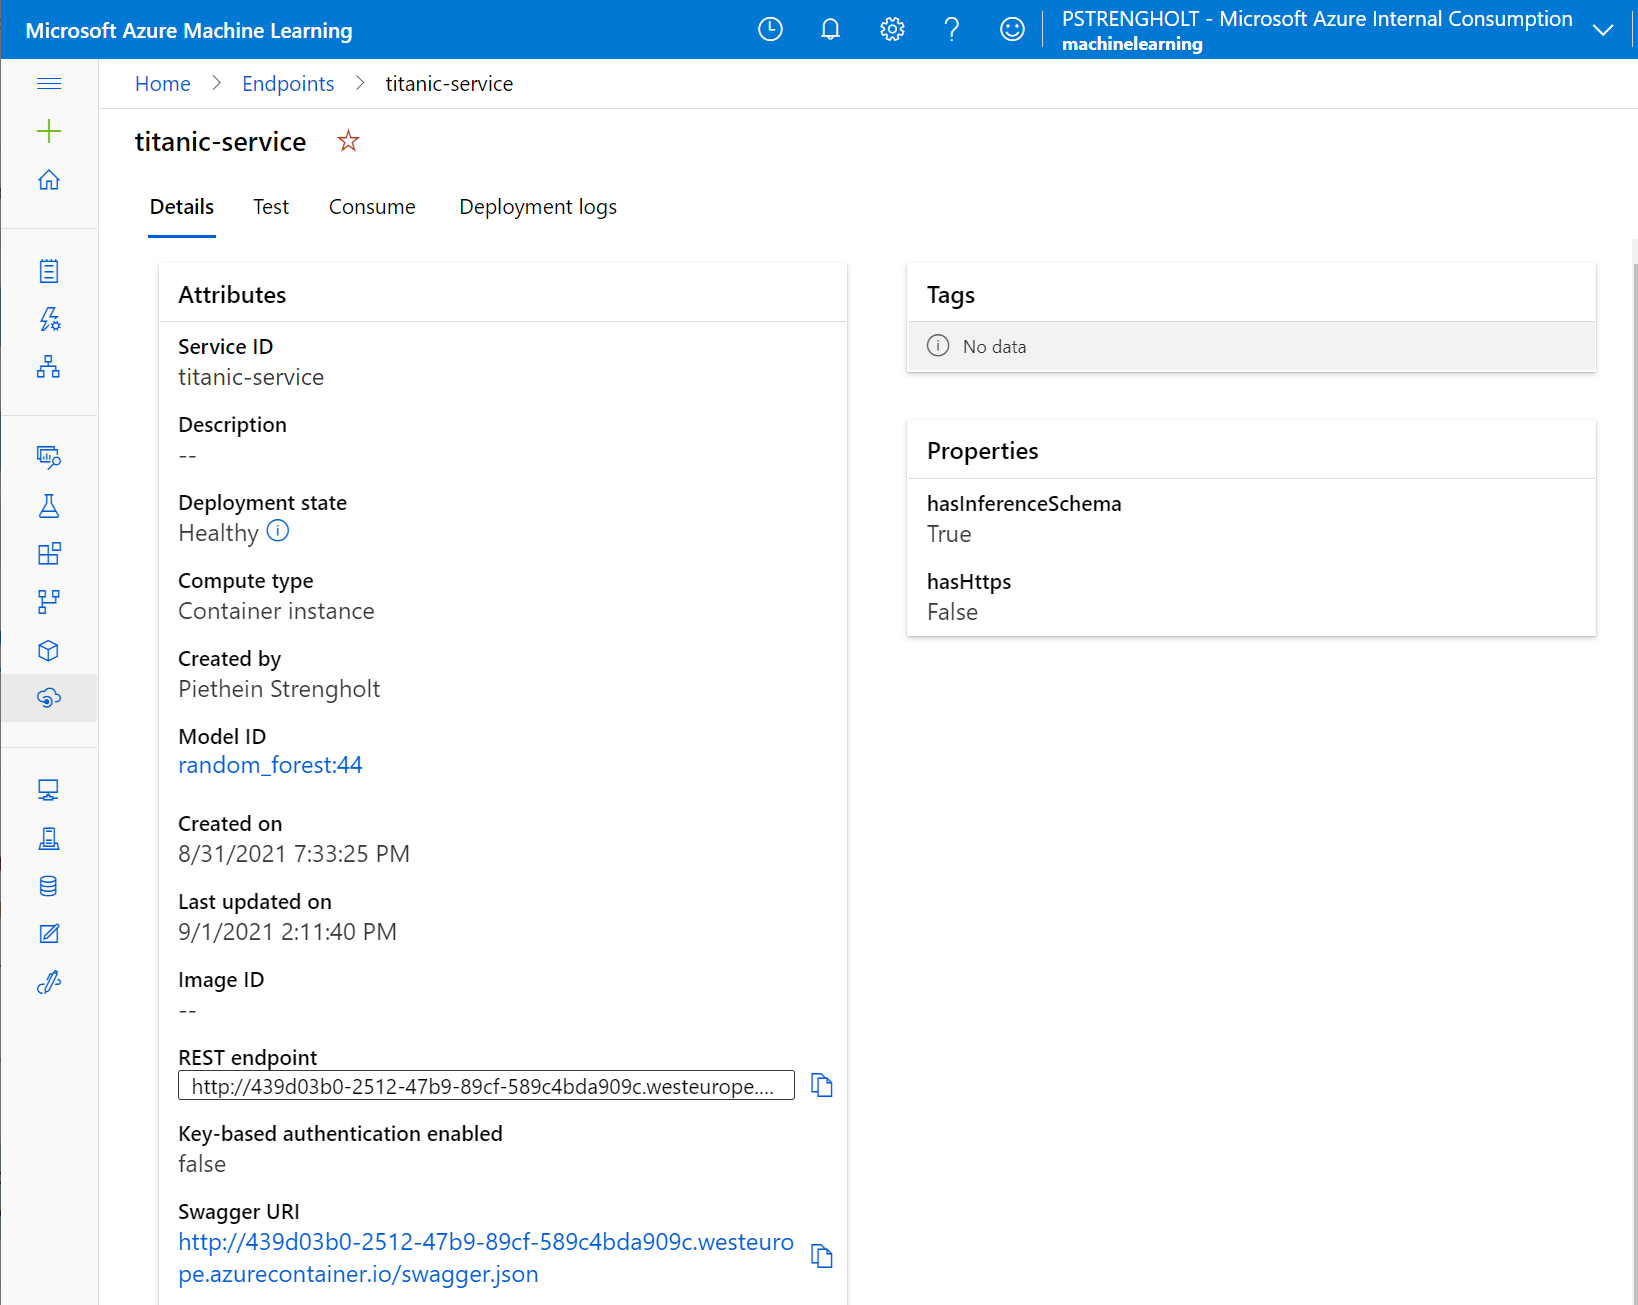Viewport: 1638px width, 1305px height.
Task: Switch to the Test tab
Action: 270,207
